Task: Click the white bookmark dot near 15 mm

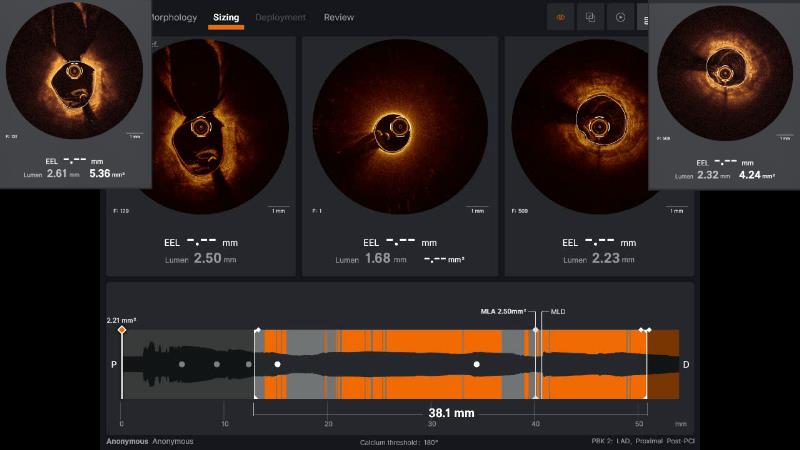Action: tap(278, 365)
